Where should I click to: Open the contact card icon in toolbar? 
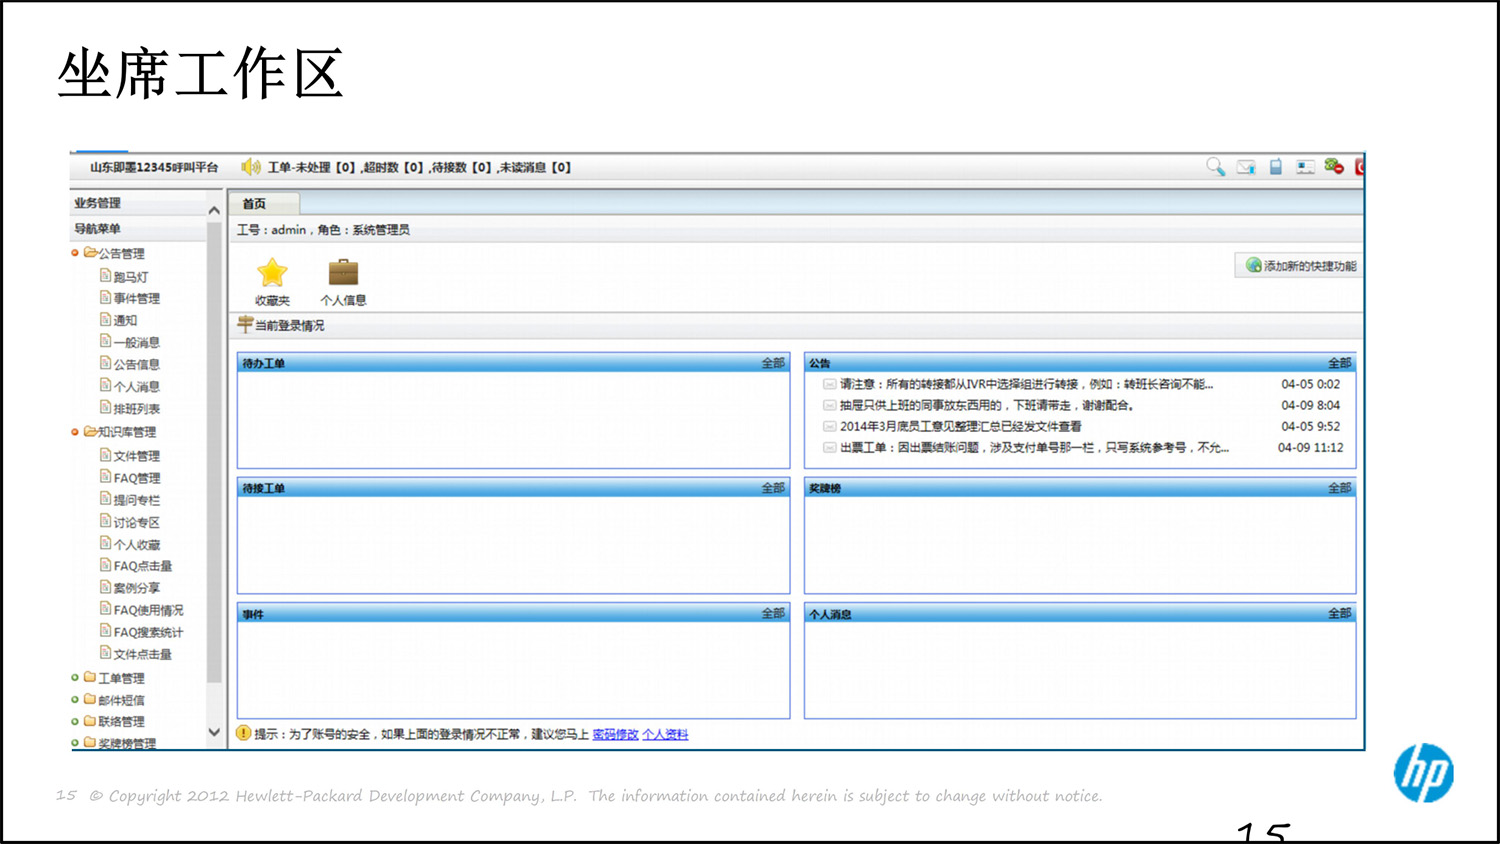1305,167
